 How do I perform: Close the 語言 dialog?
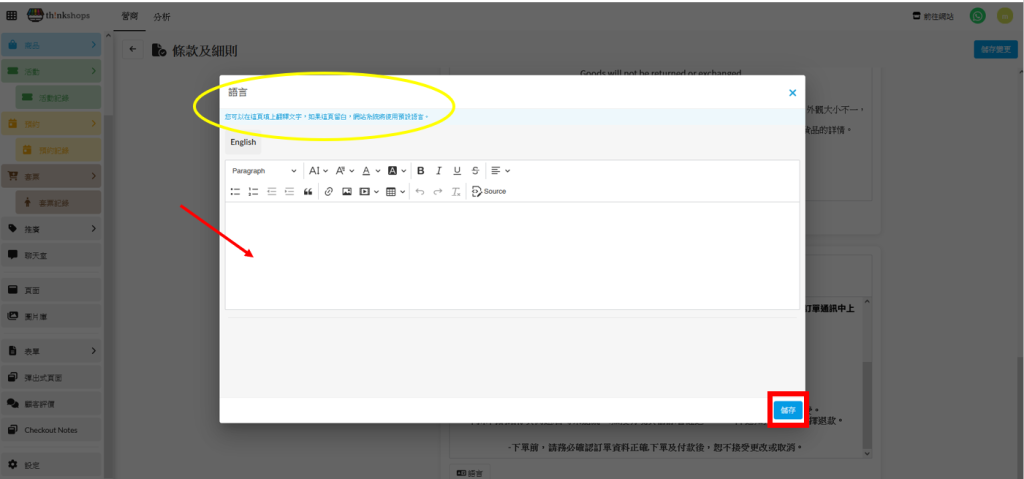[792, 93]
